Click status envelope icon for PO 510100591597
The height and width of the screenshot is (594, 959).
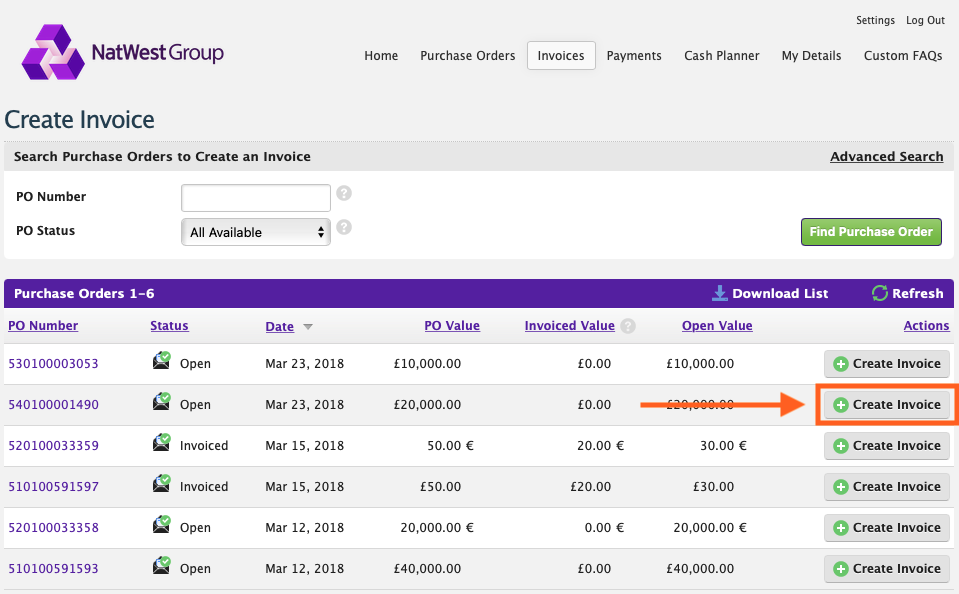coord(161,483)
